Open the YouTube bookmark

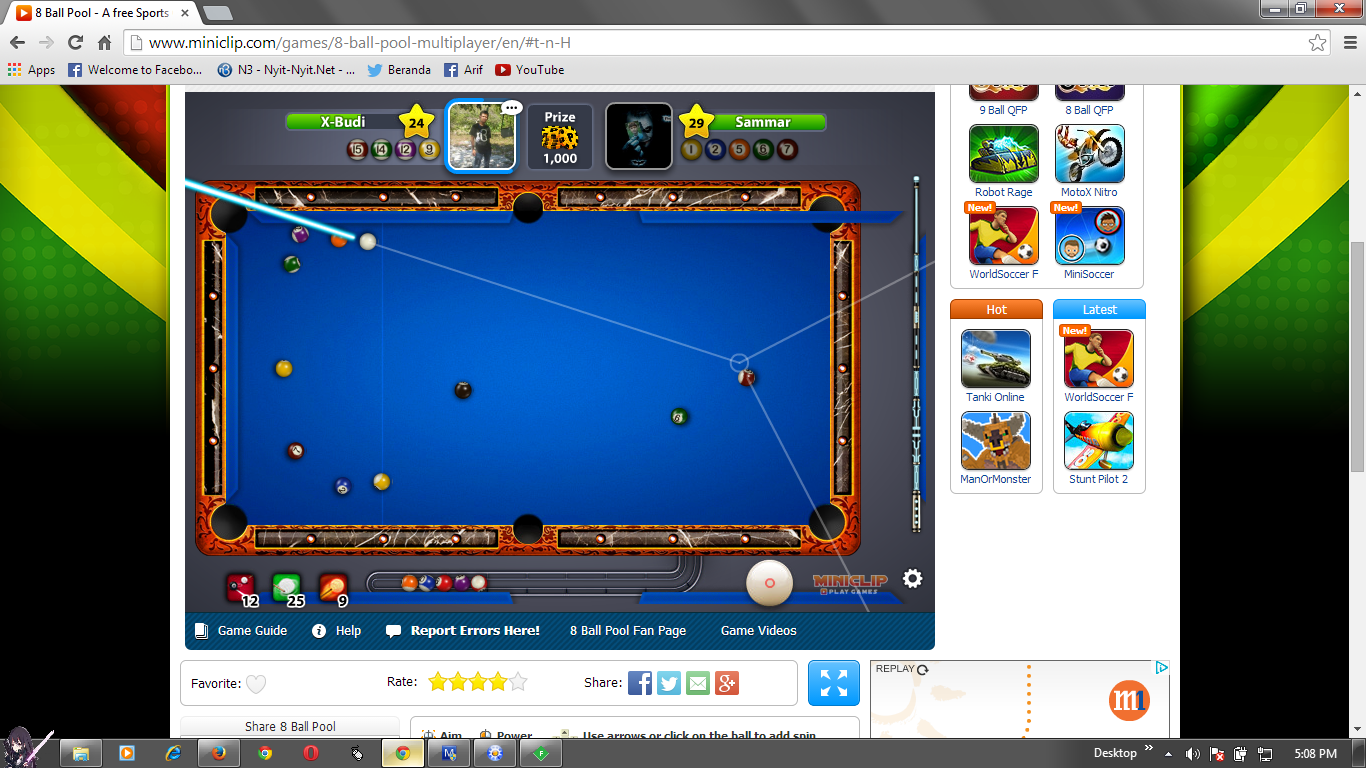click(530, 70)
